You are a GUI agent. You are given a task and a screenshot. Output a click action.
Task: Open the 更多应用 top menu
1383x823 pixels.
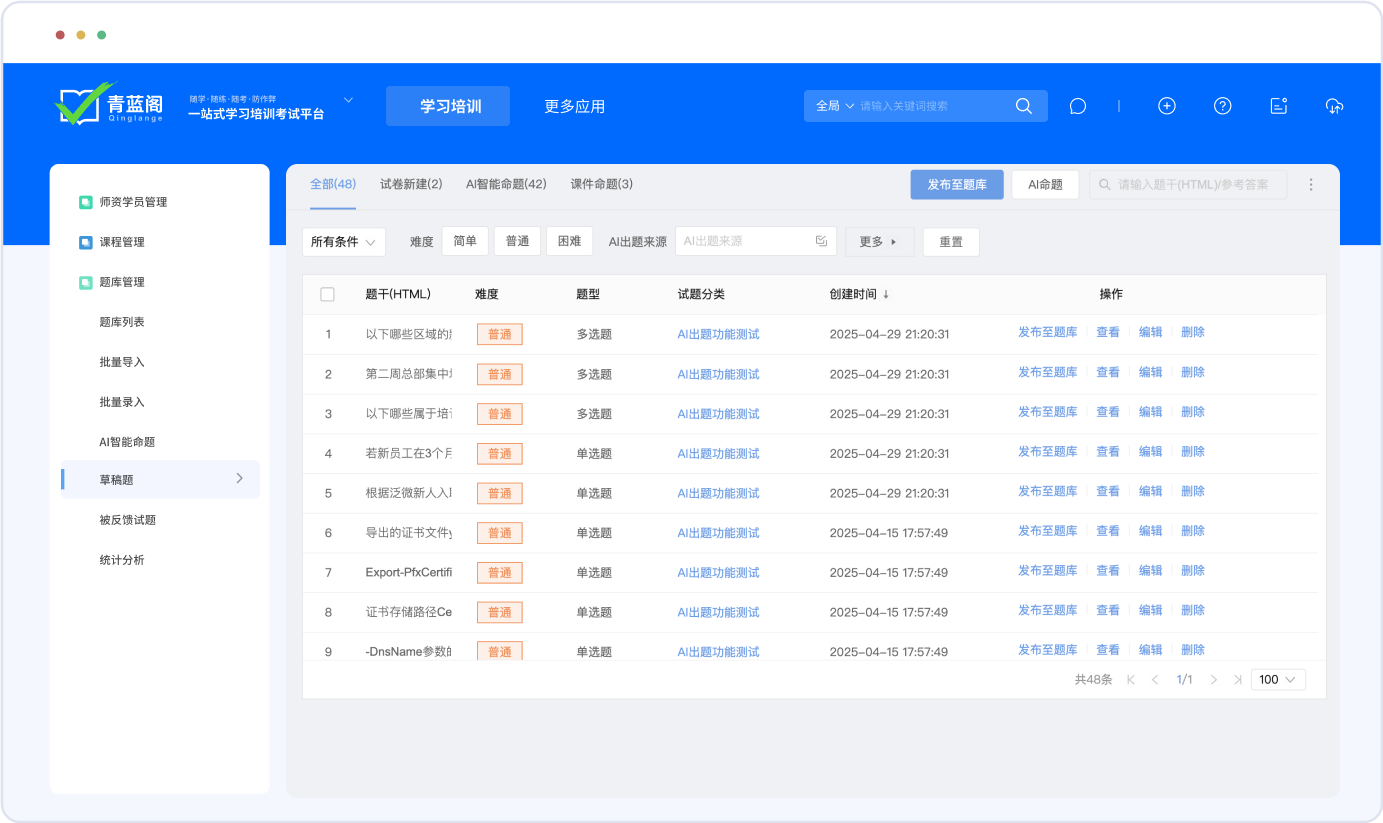[x=574, y=106]
